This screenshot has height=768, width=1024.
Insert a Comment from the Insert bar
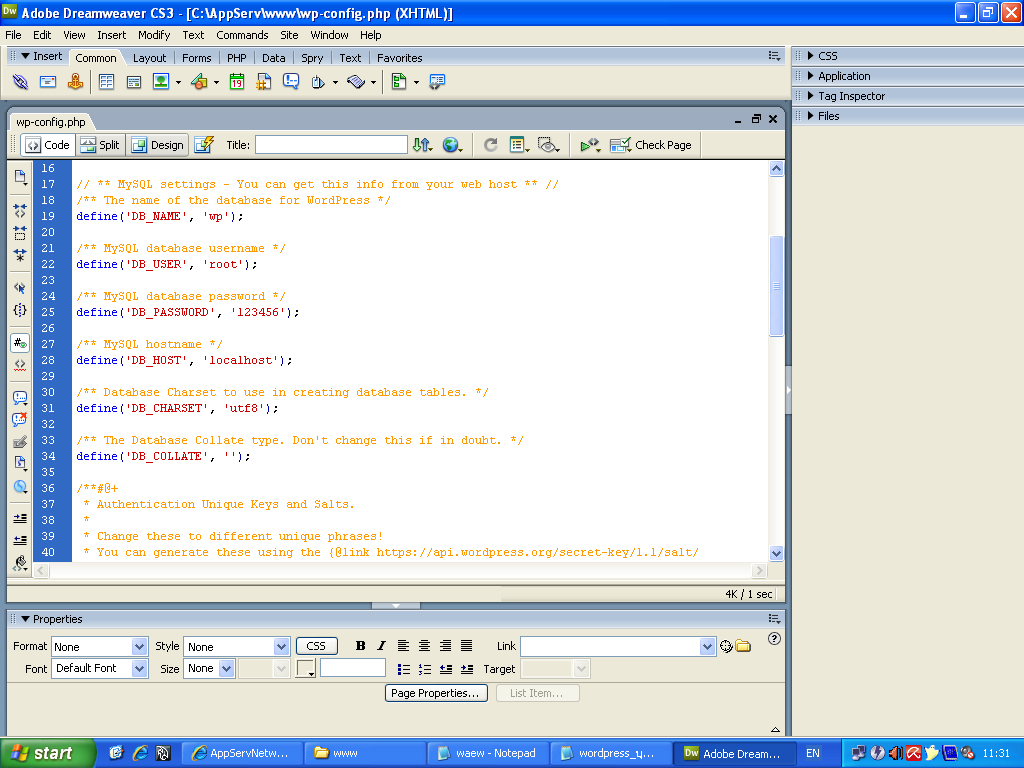[291, 82]
